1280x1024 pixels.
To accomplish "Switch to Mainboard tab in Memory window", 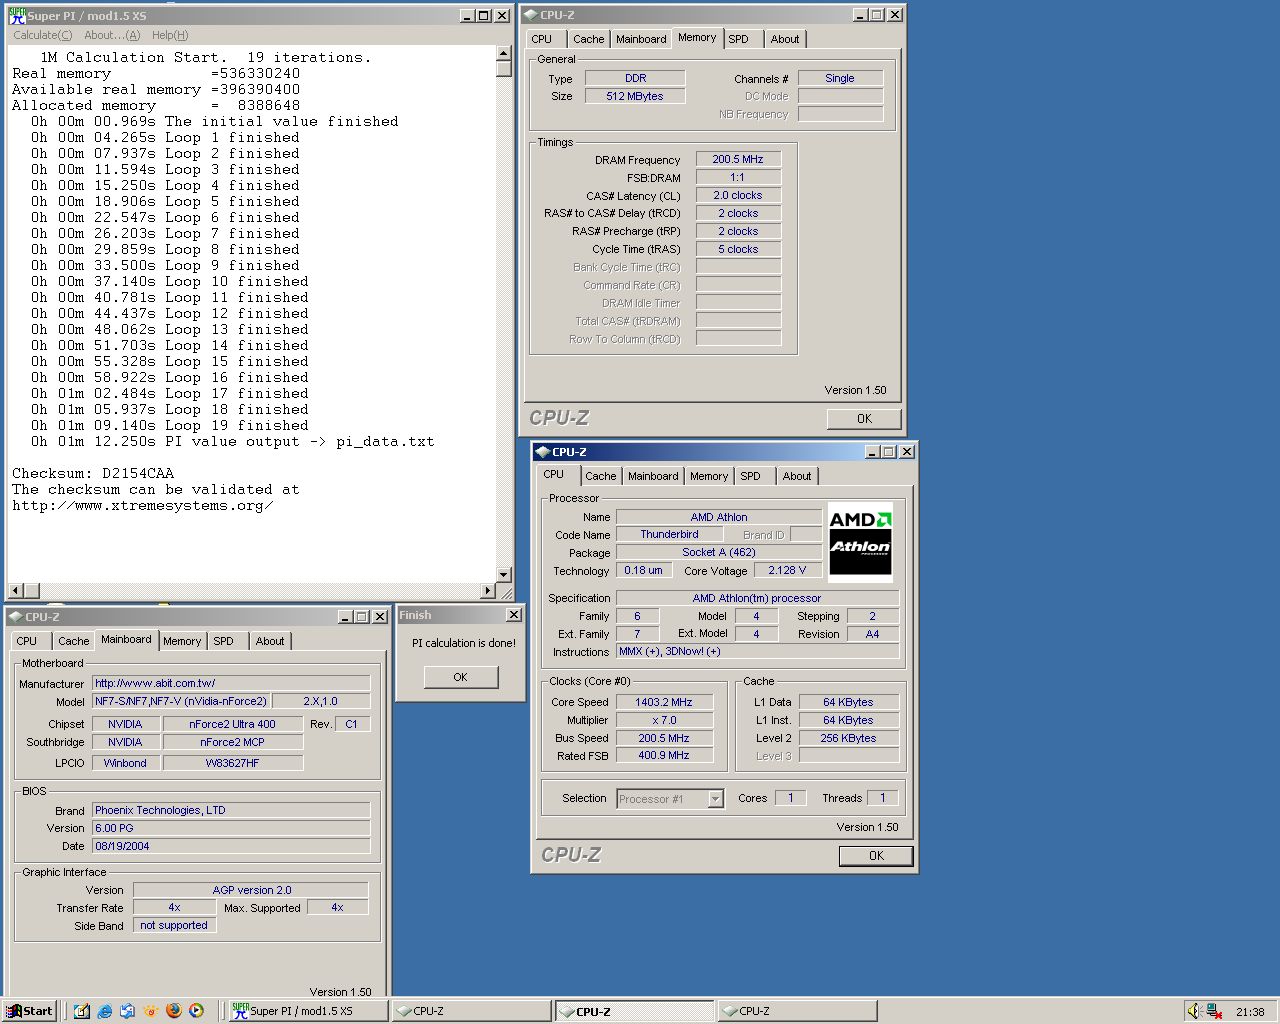I will click(641, 39).
